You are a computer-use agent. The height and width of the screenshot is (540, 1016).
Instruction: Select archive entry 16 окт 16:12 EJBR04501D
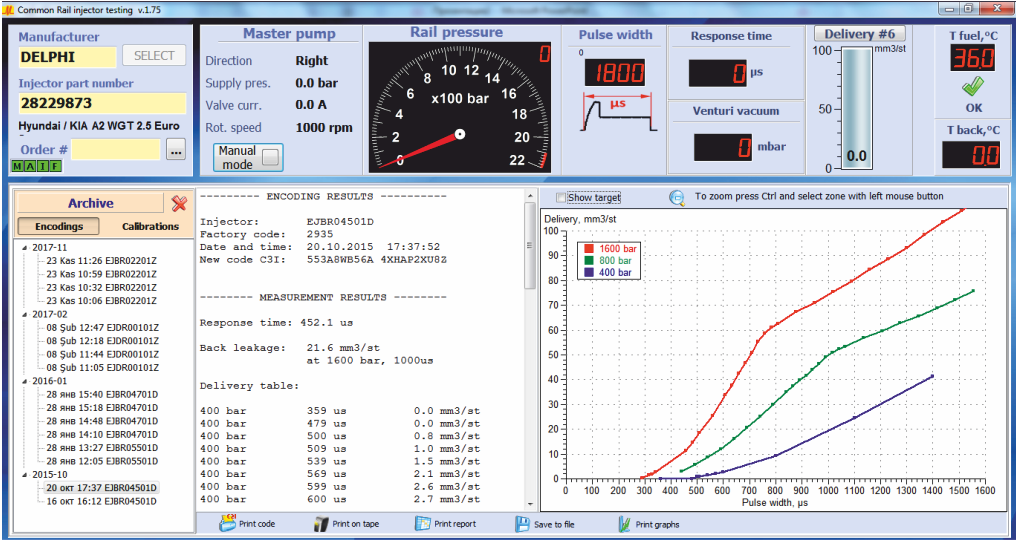pyautogui.click(x=102, y=502)
